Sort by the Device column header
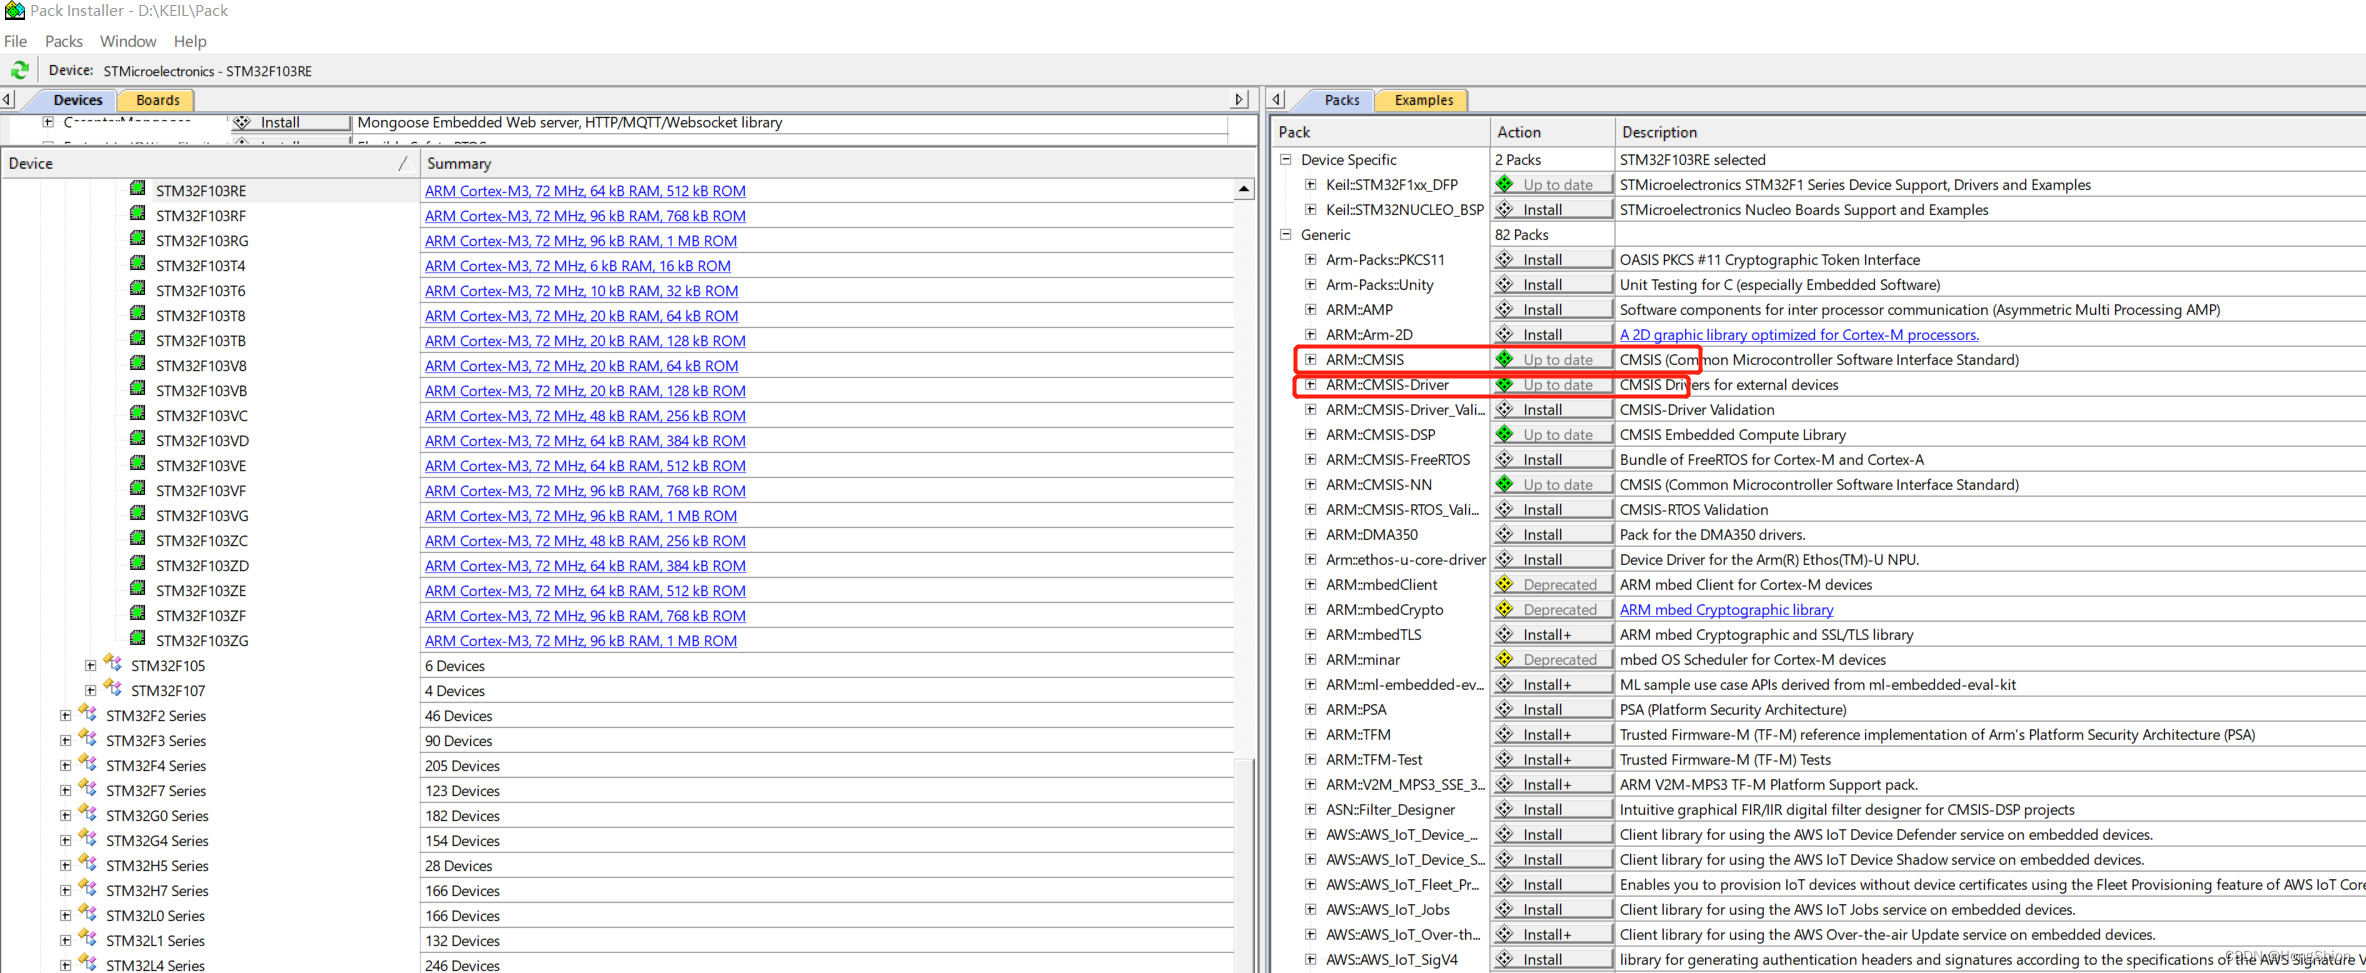The height and width of the screenshot is (973, 2366). [x=209, y=163]
